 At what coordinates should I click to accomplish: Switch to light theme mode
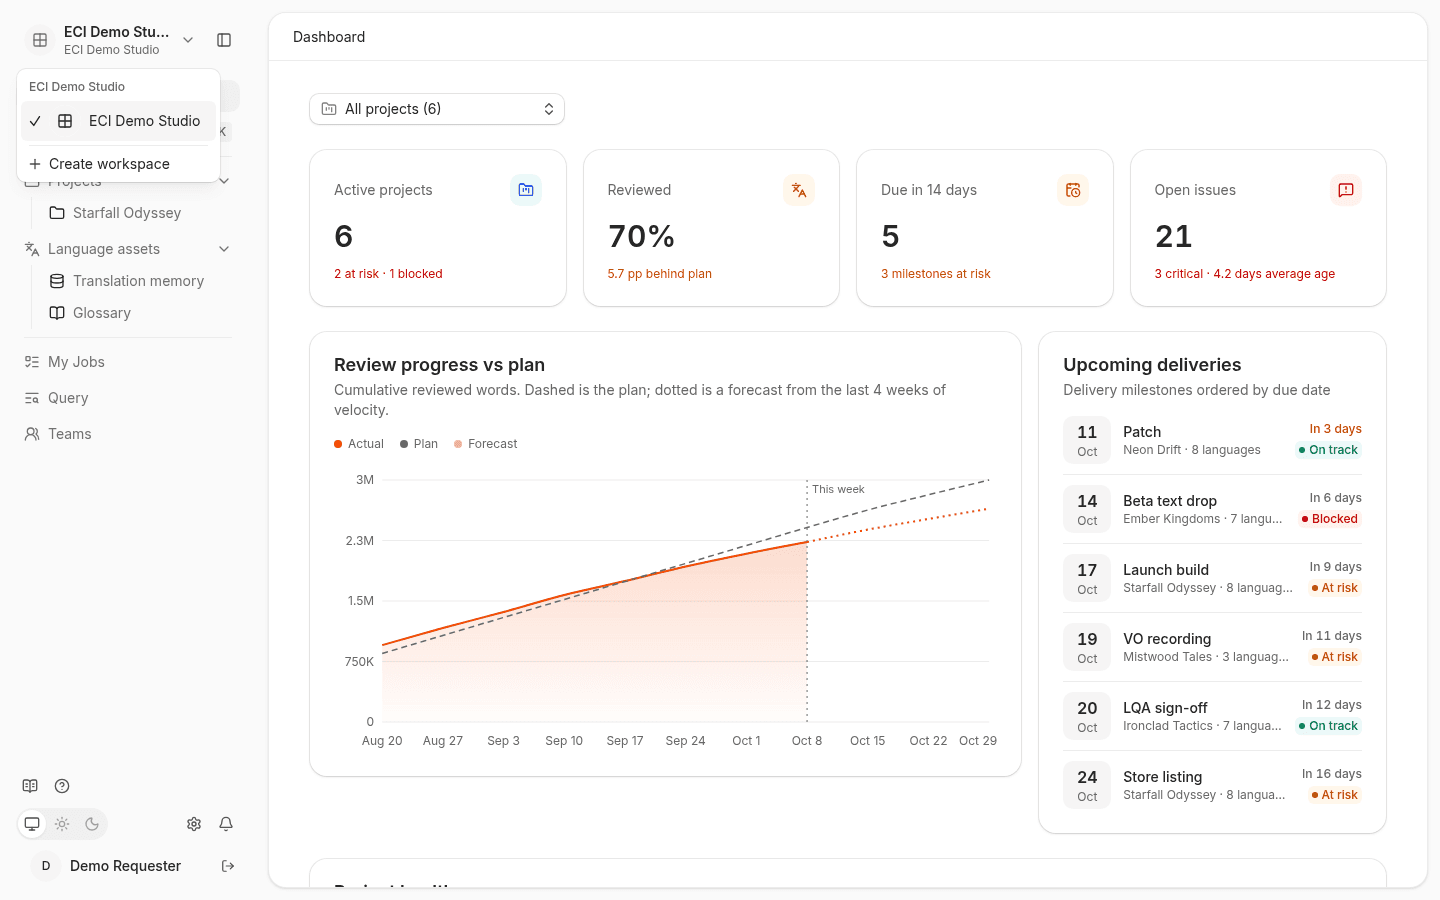[62, 824]
